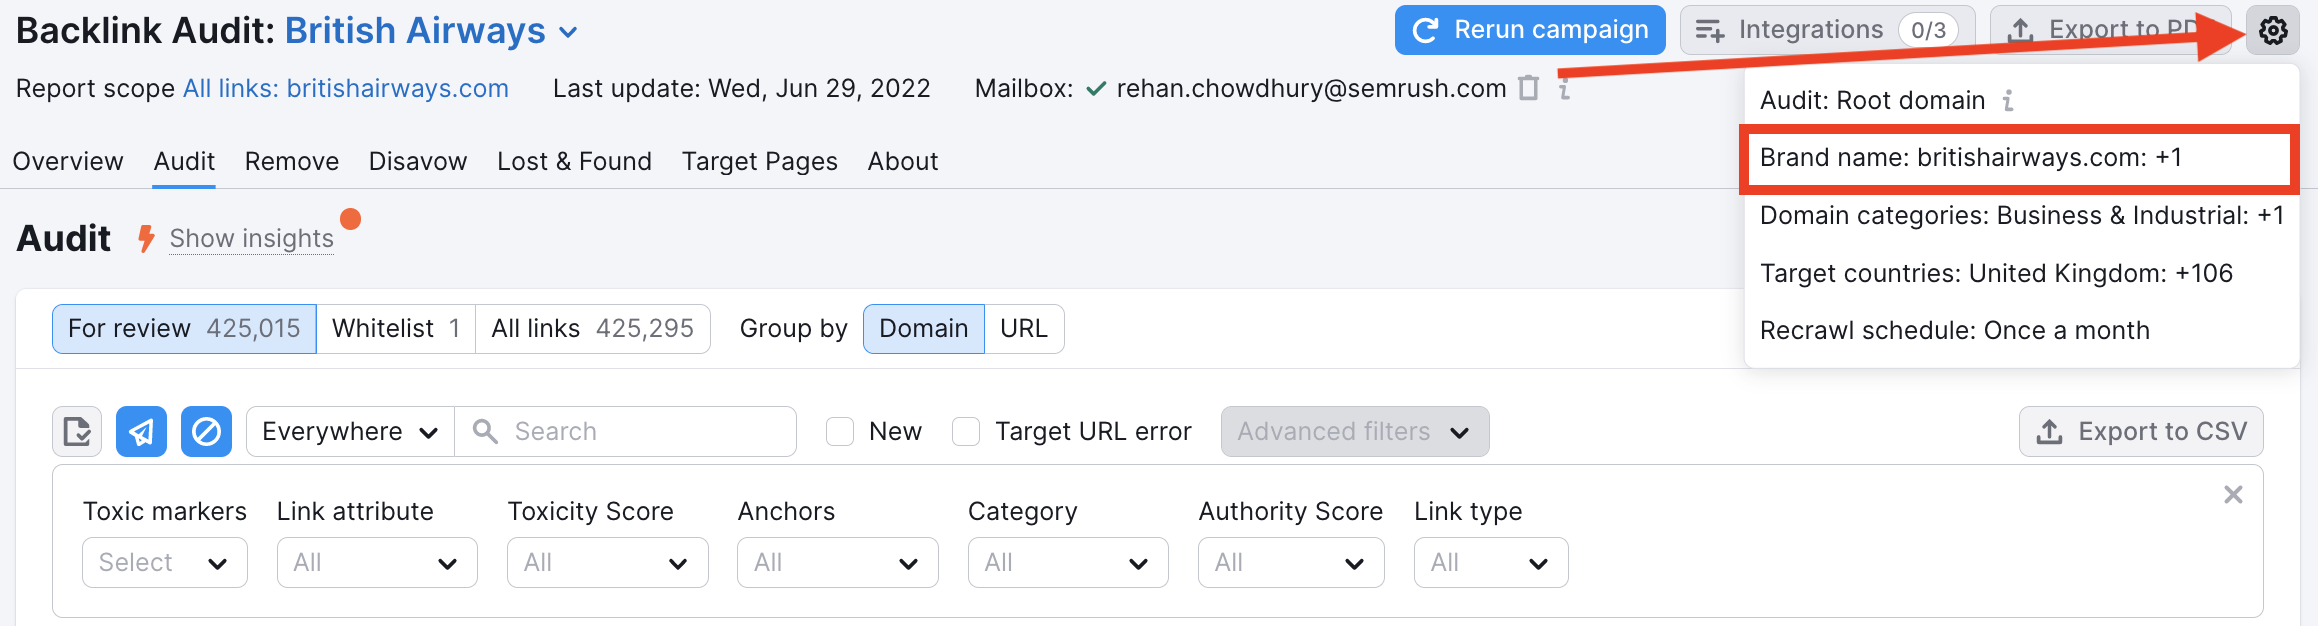This screenshot has width=2318, height=626.
Task: Click the Rerun campaign button
Action: point(1530,30)
